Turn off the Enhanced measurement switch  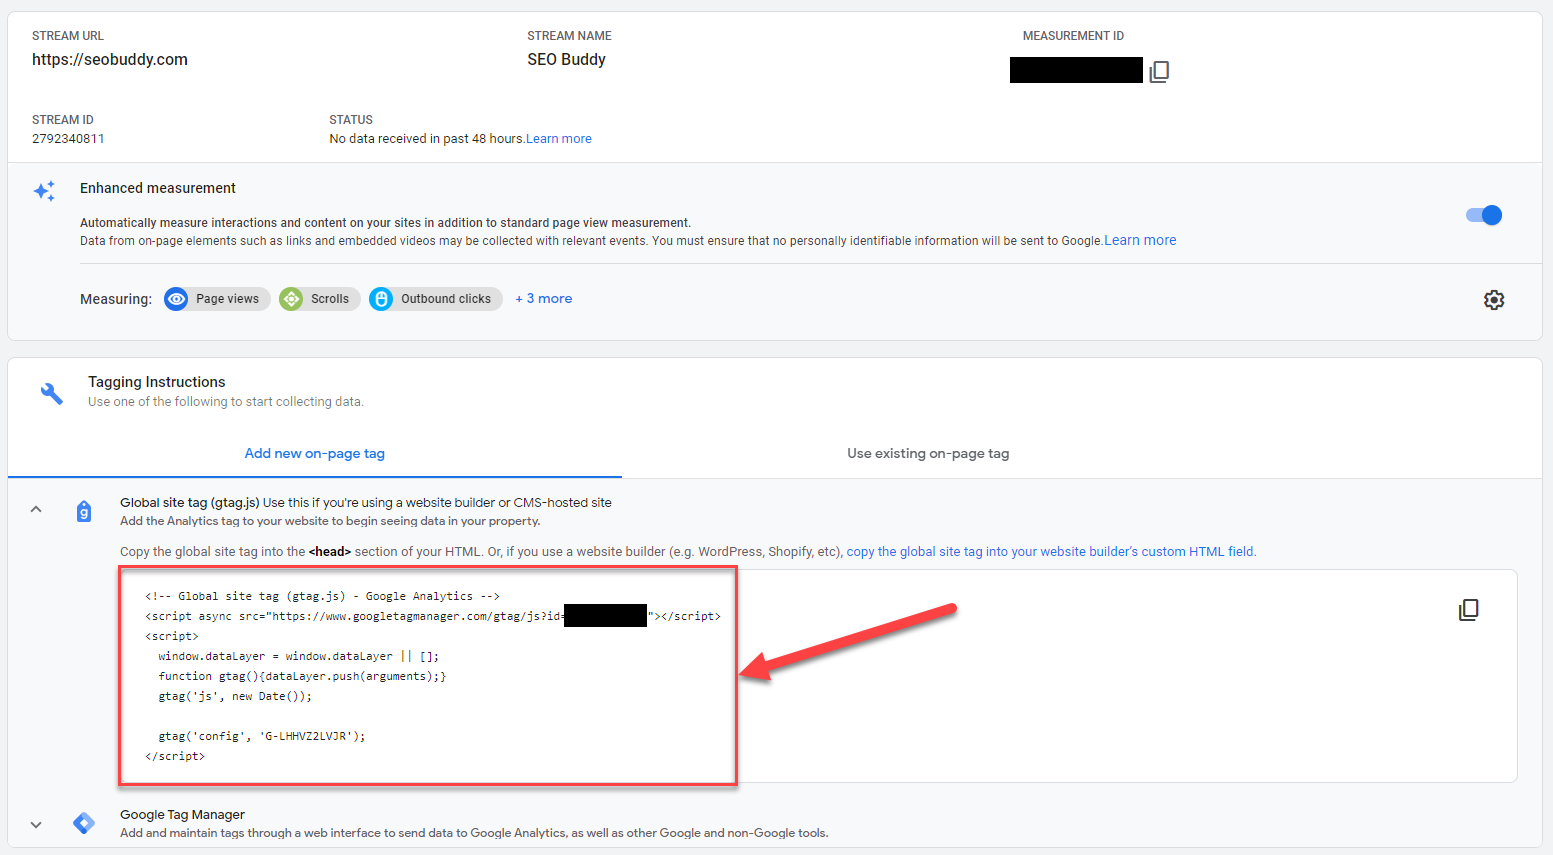pos(1484,215)
